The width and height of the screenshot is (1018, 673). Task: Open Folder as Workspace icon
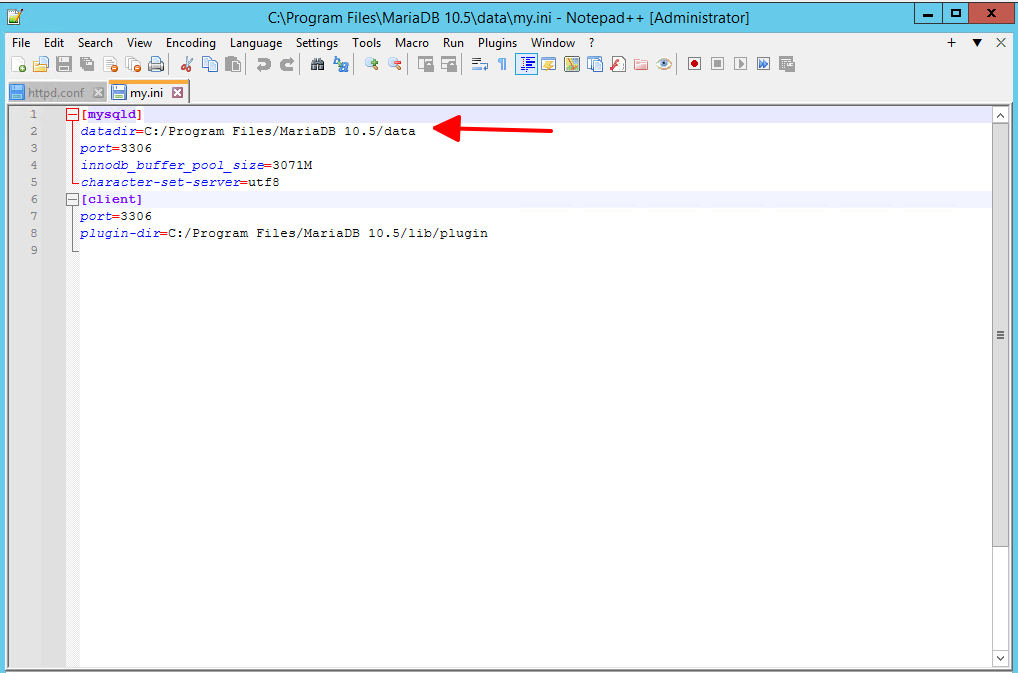[x=641, y=64]
